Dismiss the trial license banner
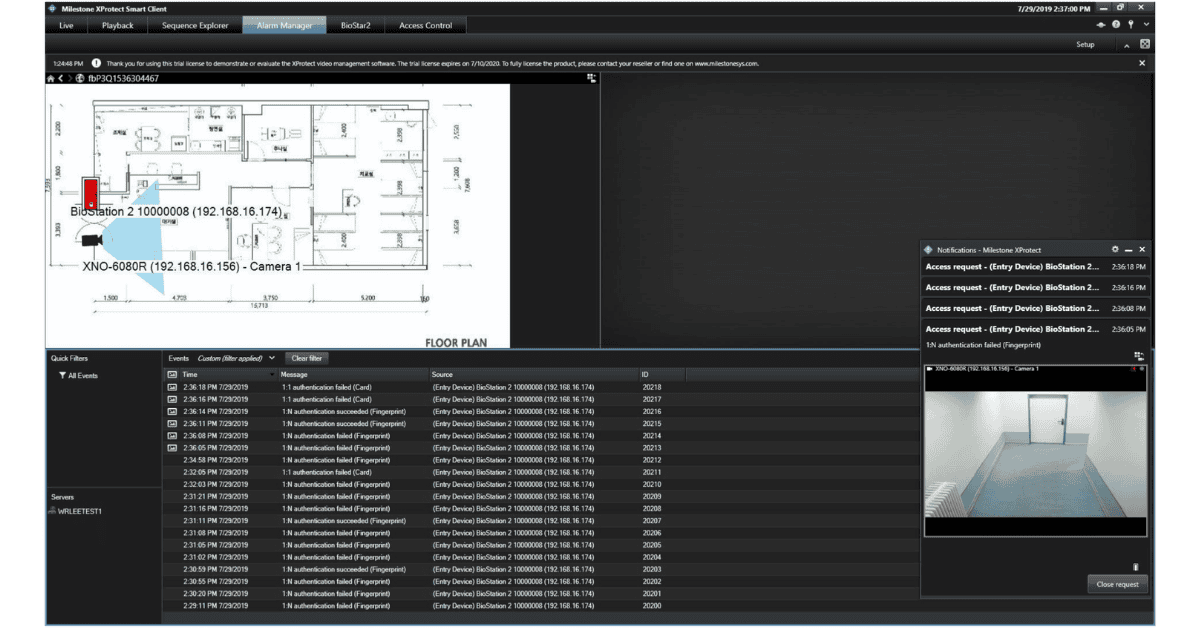The width and height of the screenshot is (1200, 628). pos(1142,63)
